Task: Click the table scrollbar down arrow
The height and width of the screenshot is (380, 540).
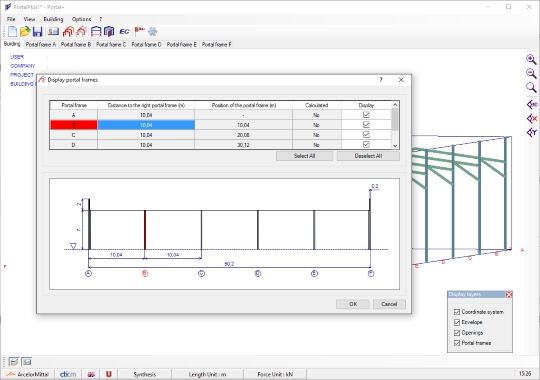Action: click(x=395, y=146)
